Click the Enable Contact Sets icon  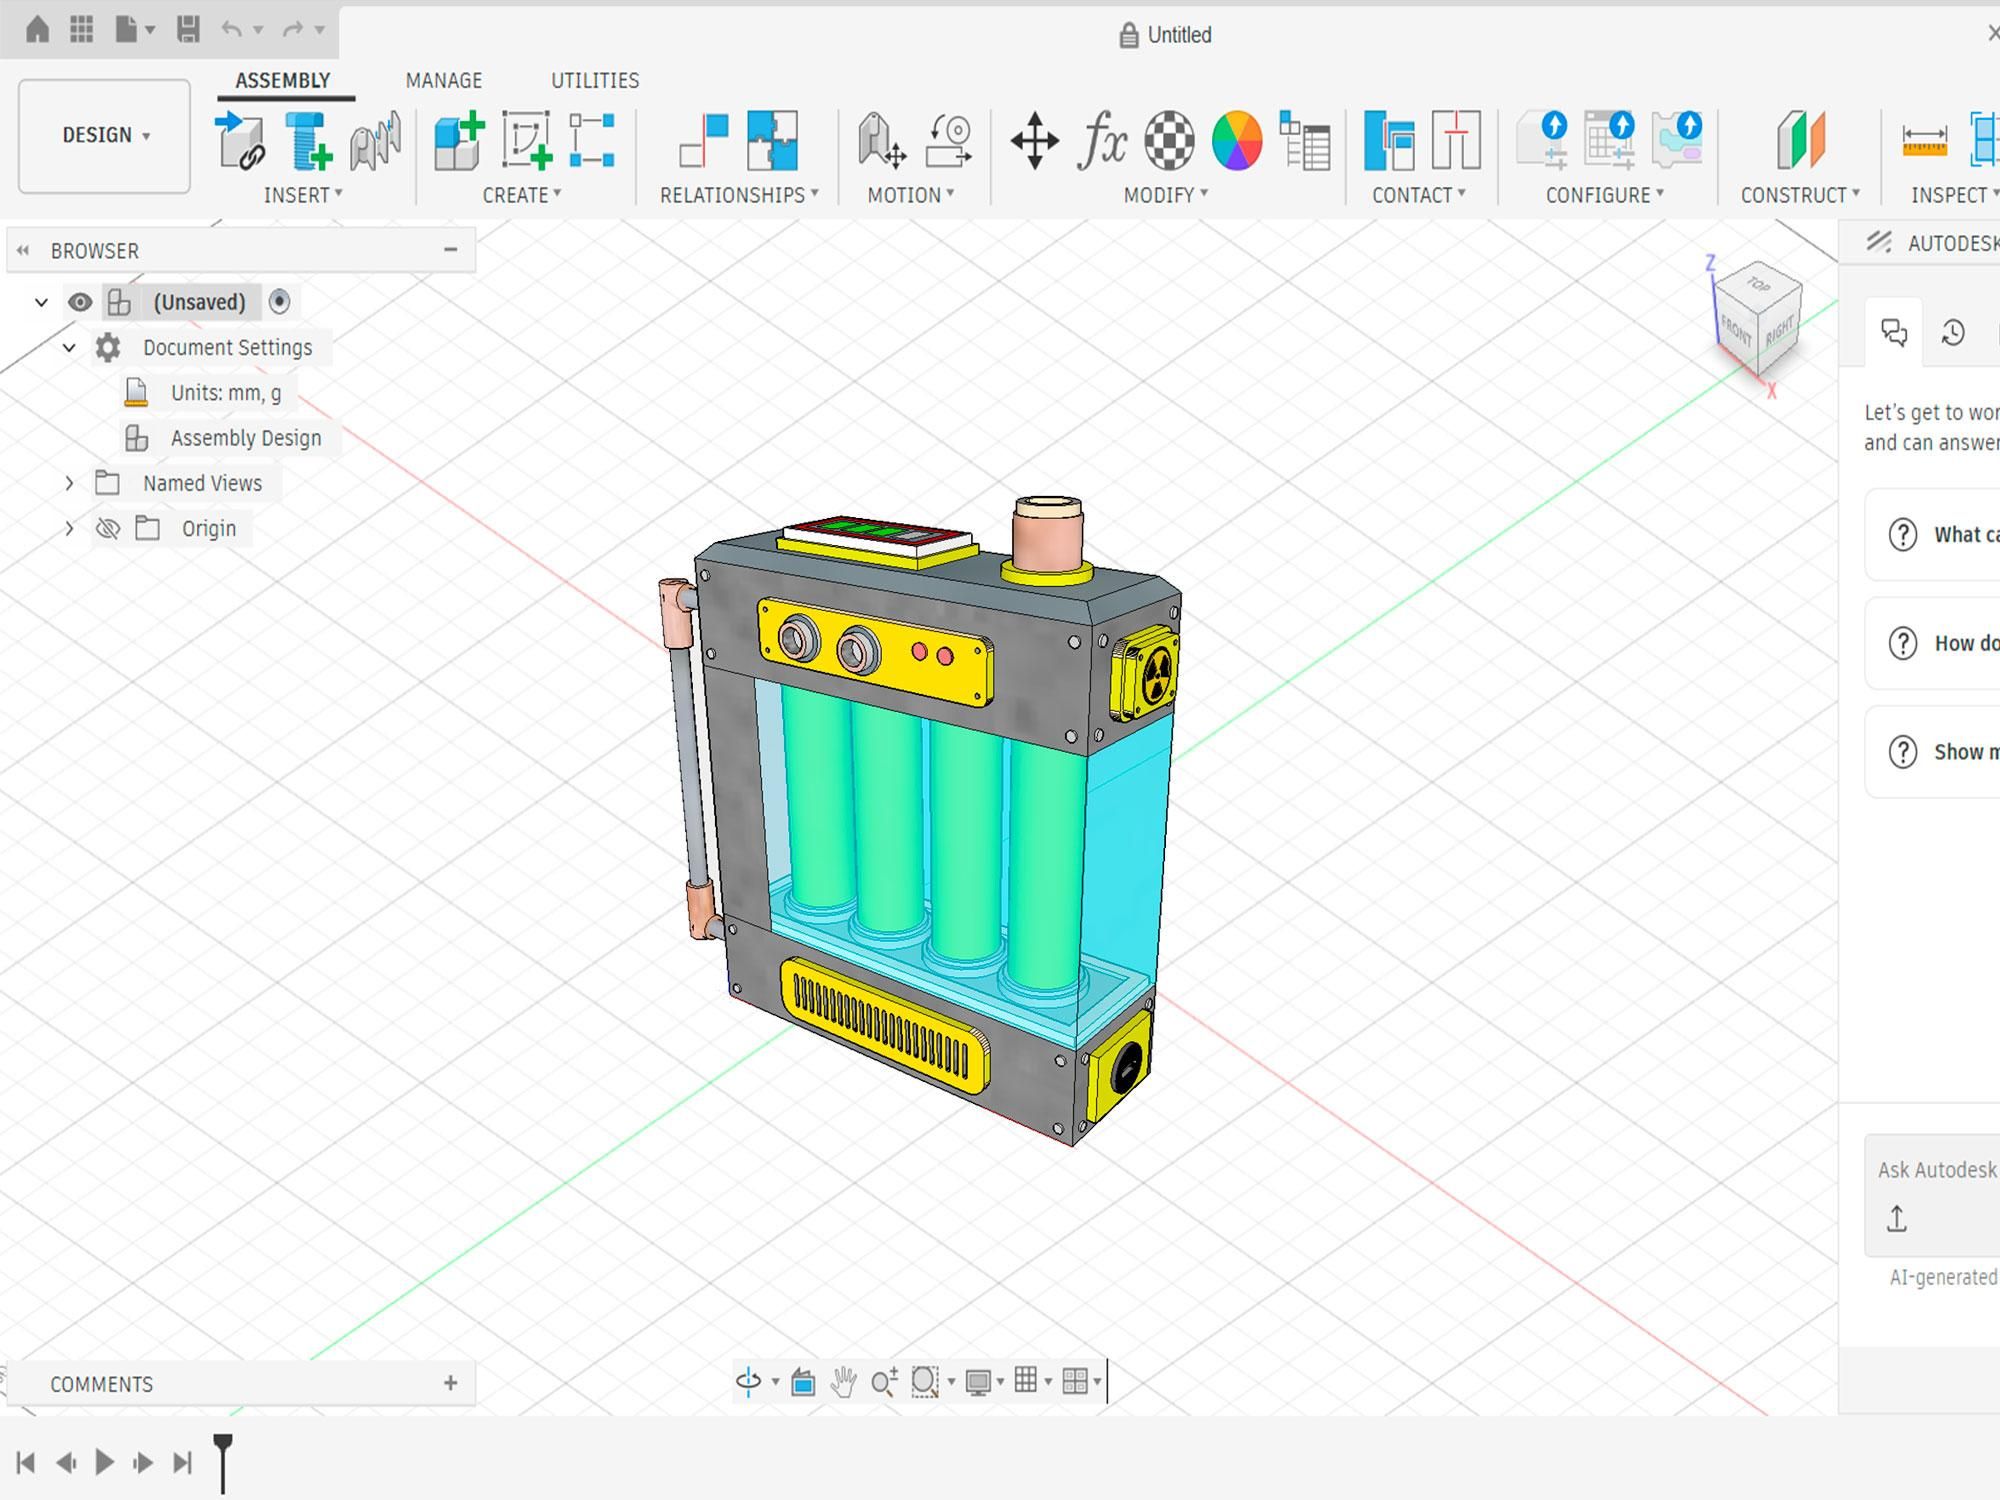(x=1389, y=140)
